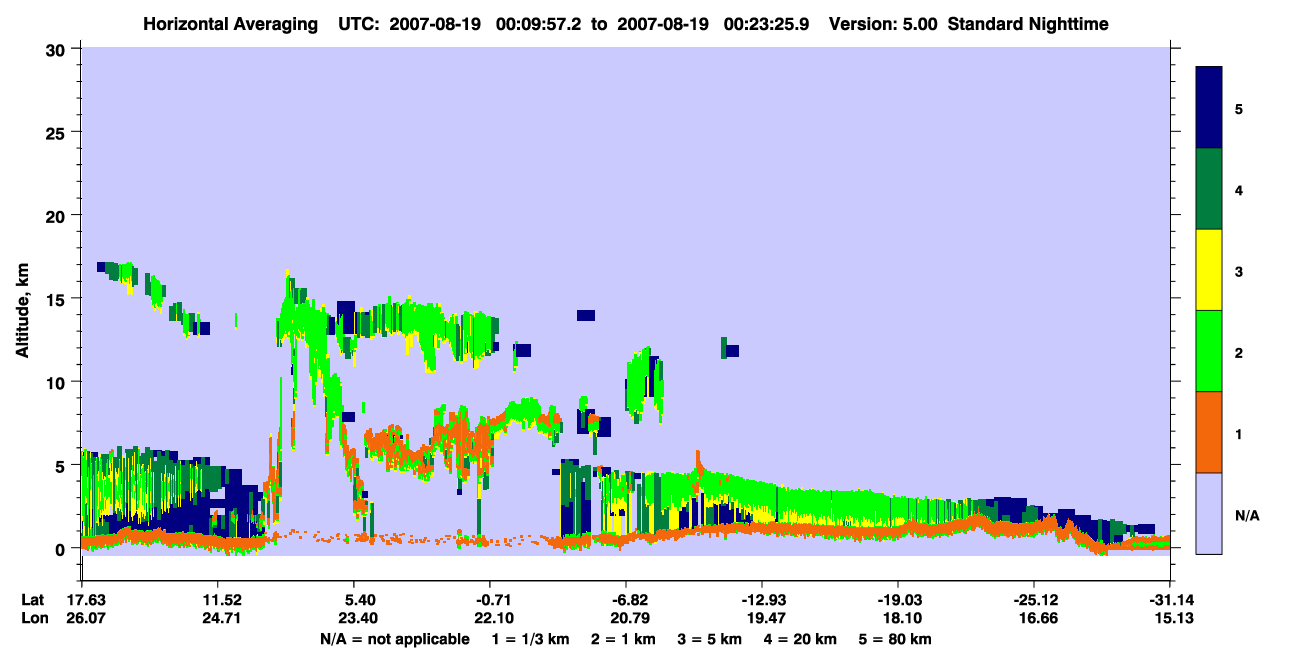Click legend text '3 = 5 km'
The height and width of the screenshot is (667, 1300).
pos(709,639)
